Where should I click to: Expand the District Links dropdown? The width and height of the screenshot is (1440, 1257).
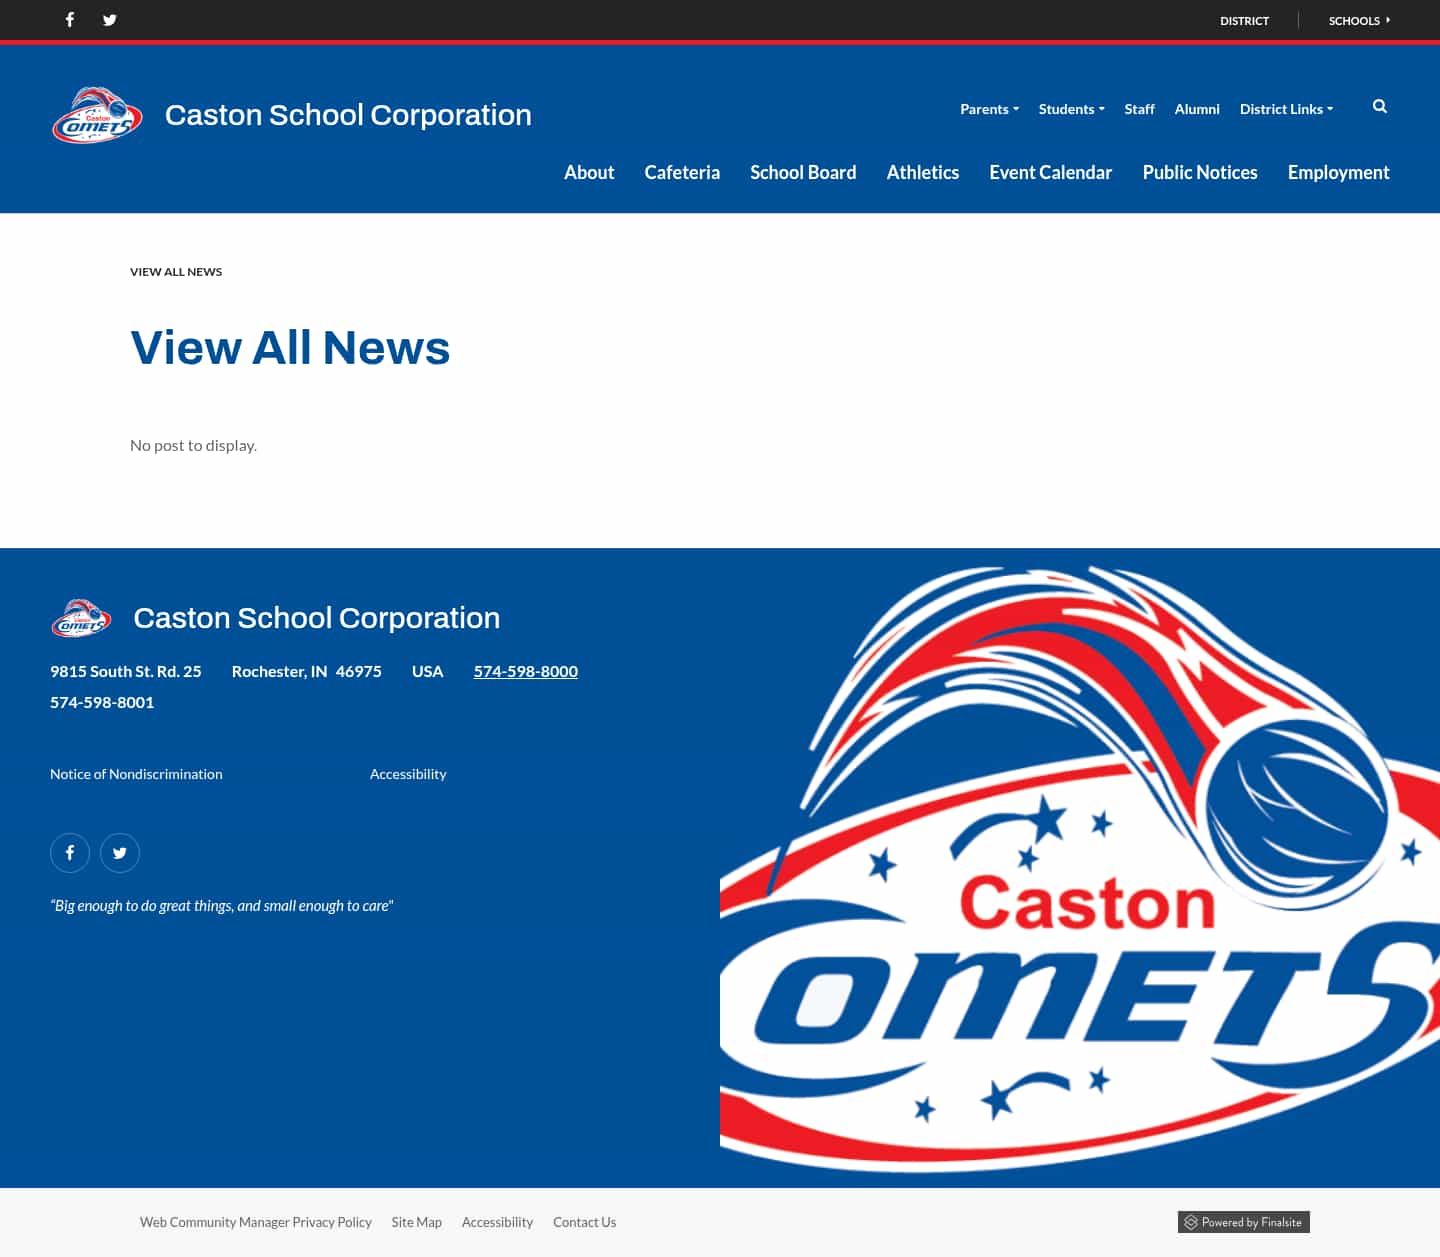[1286, 109]
